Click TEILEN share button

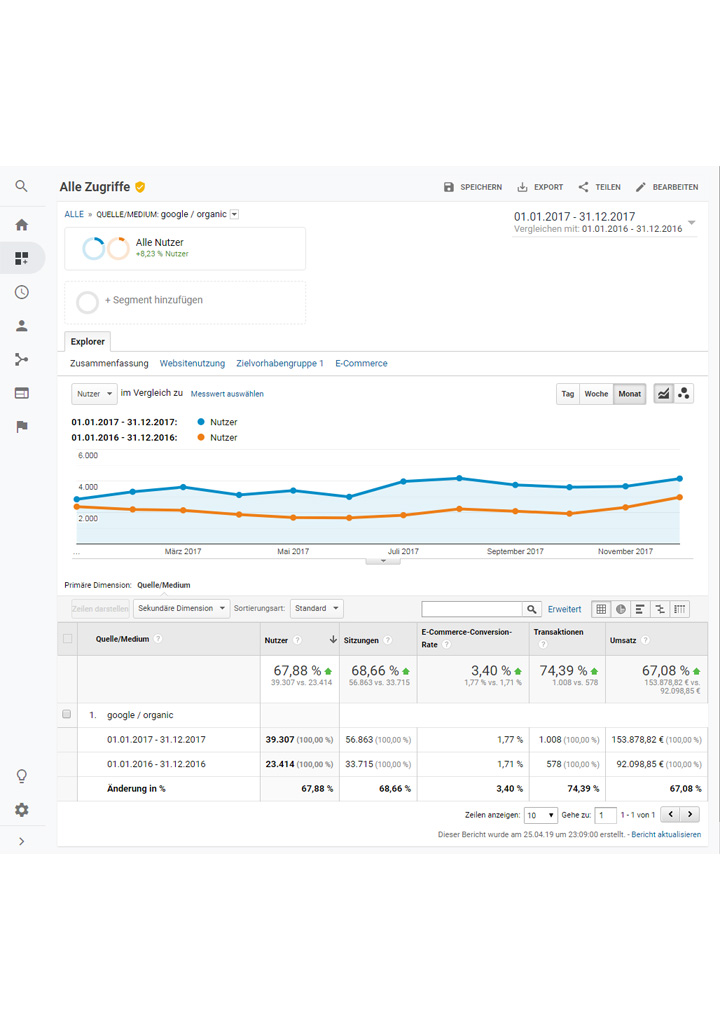599,187
